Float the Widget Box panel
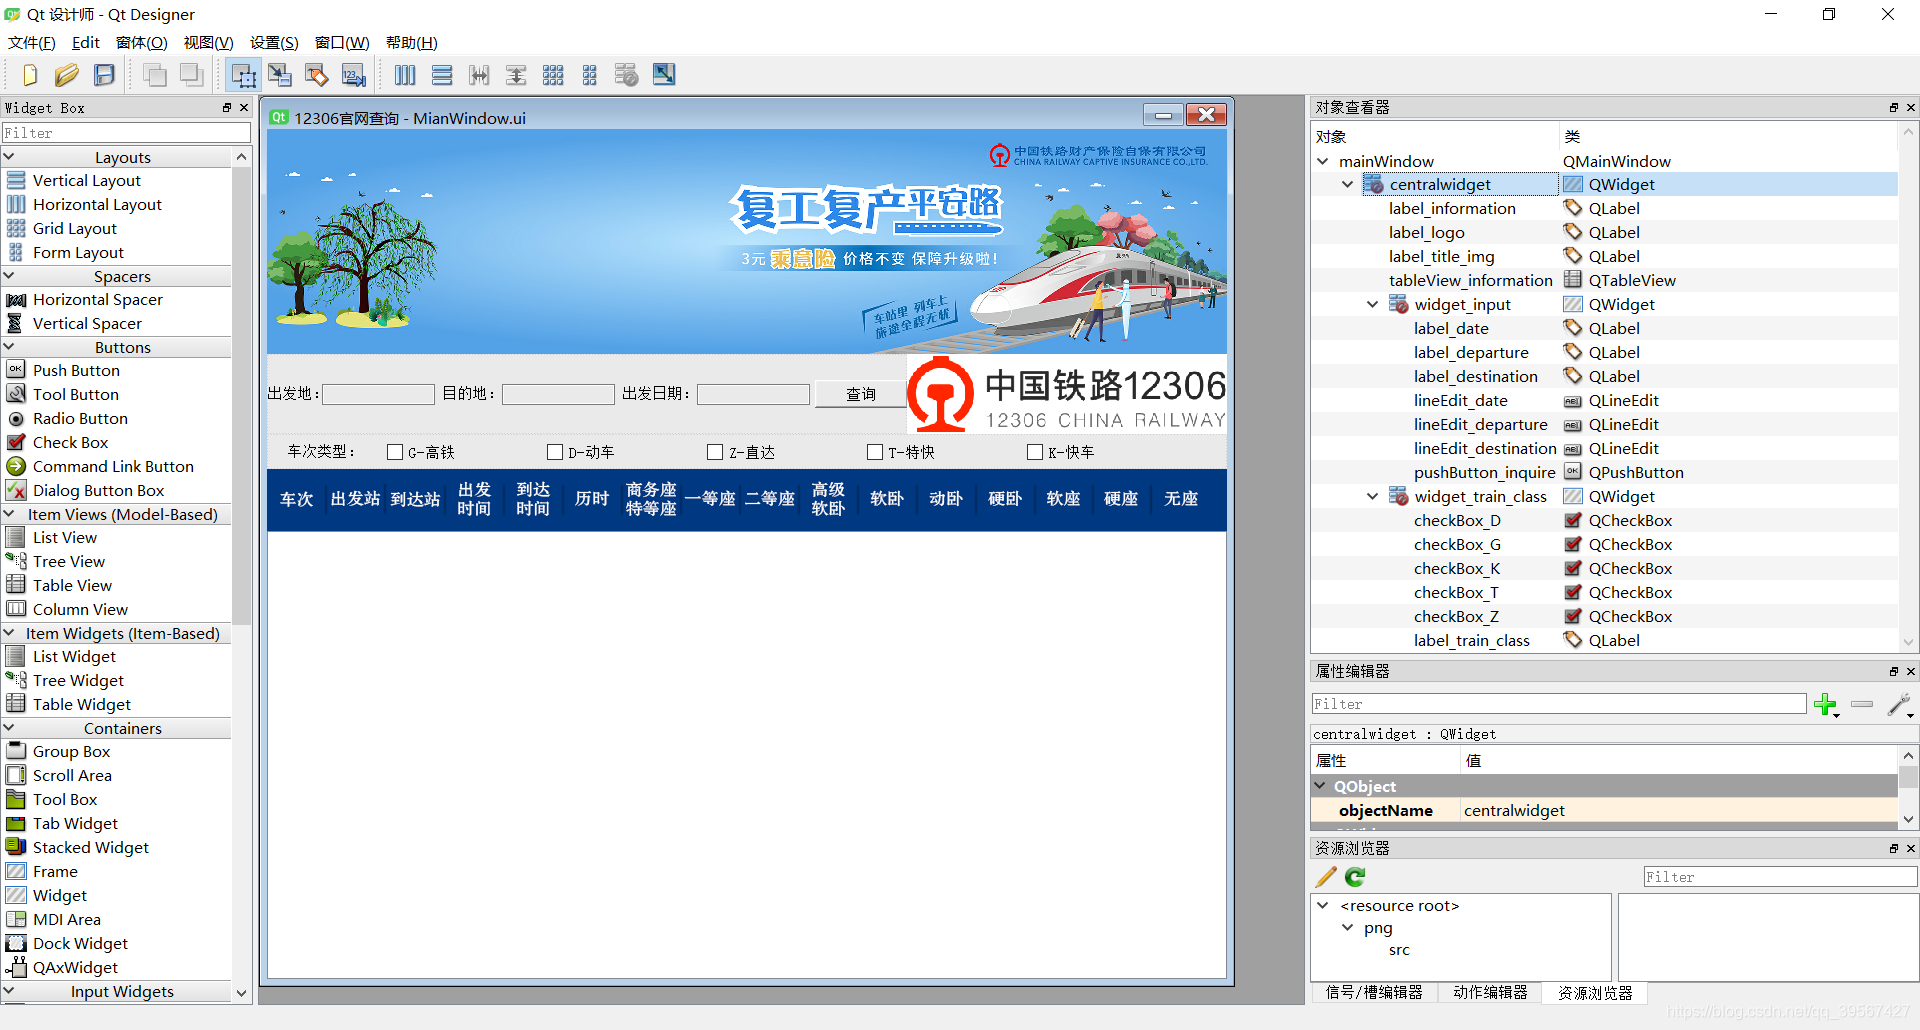The height and width of the screenshot is (1030, 1920). point(227,107)
